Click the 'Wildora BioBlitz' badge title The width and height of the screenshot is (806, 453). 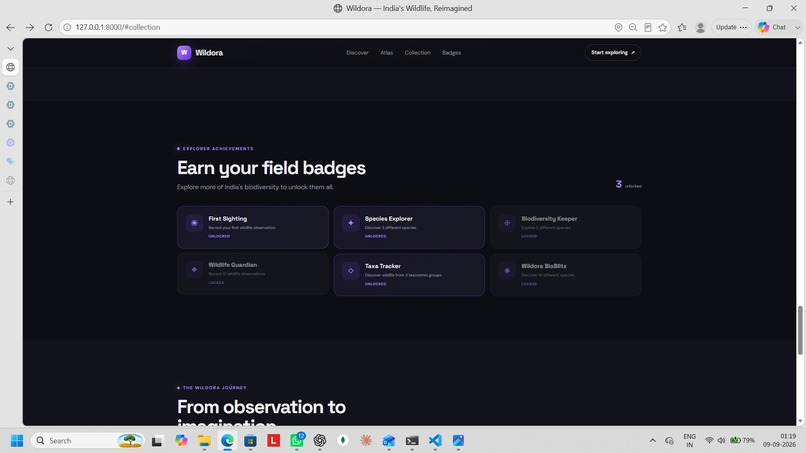click(544, 266)
